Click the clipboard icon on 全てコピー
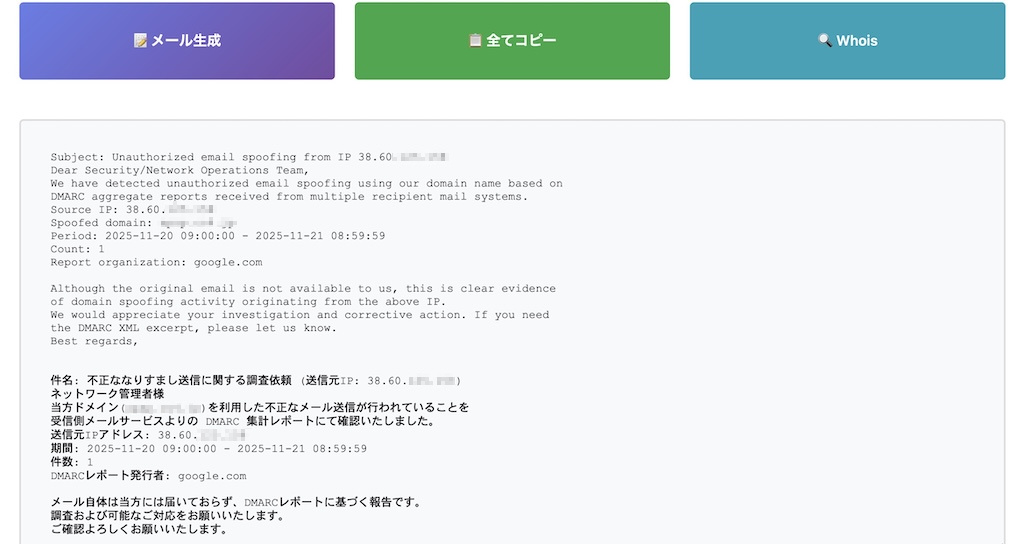Screen dimensions: 1024x544 click(x=475, y=41)
